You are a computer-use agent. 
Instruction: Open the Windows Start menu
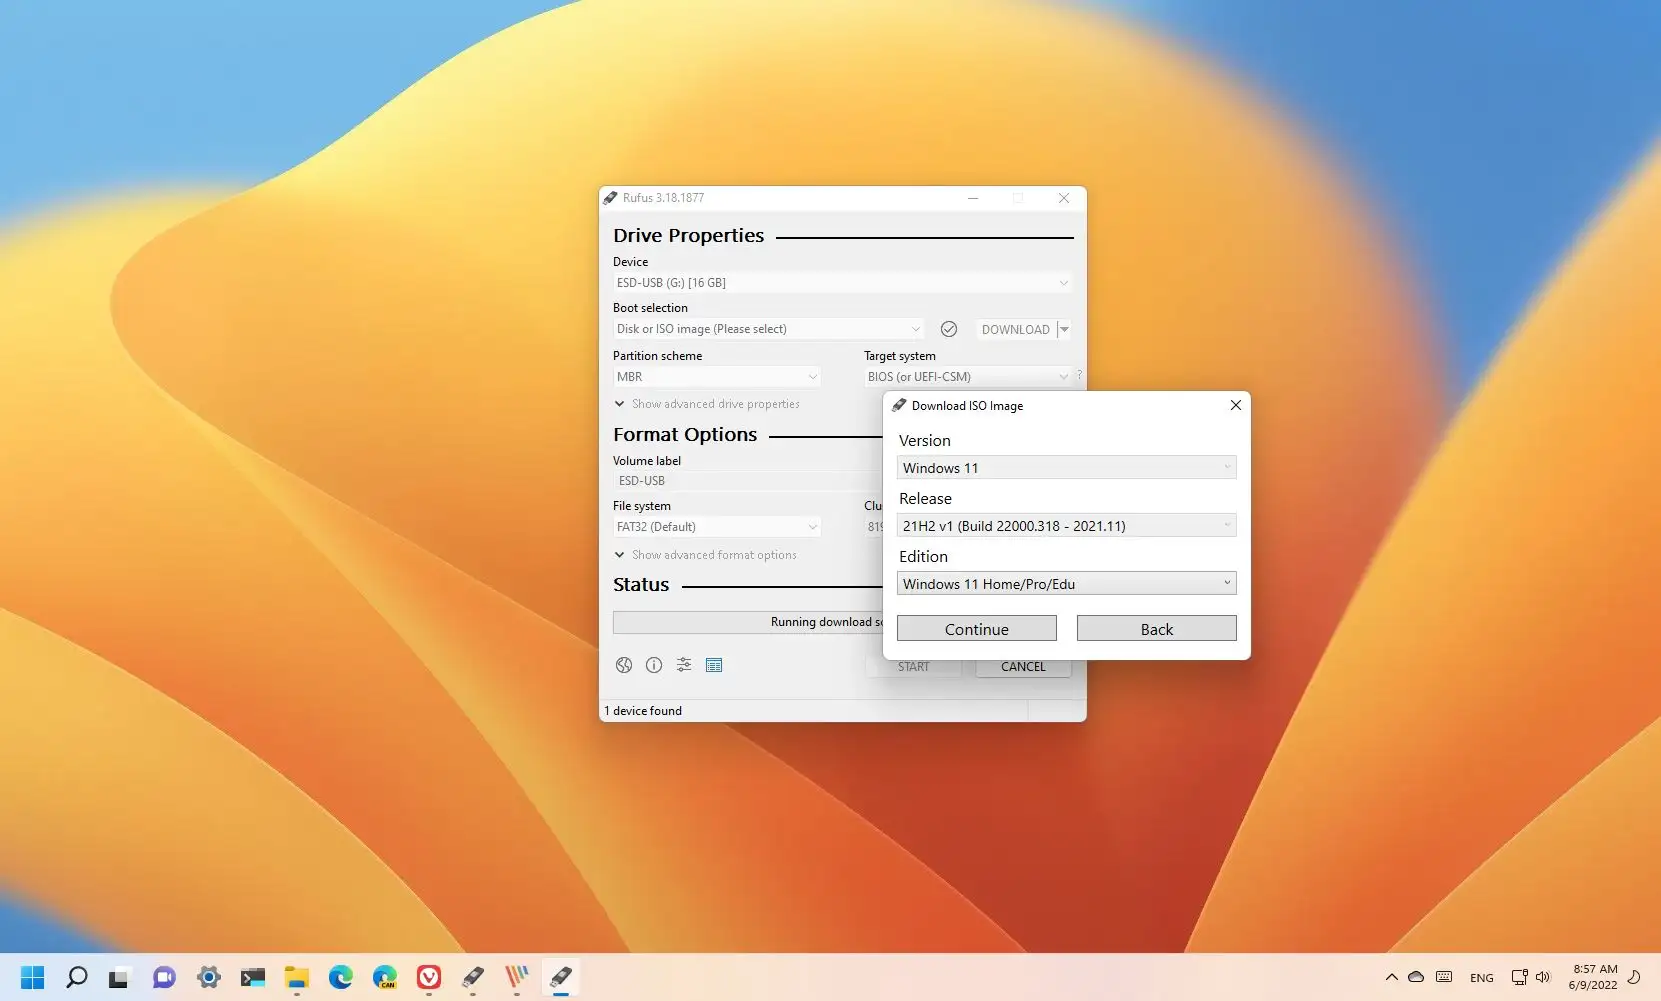click(33, 977)
